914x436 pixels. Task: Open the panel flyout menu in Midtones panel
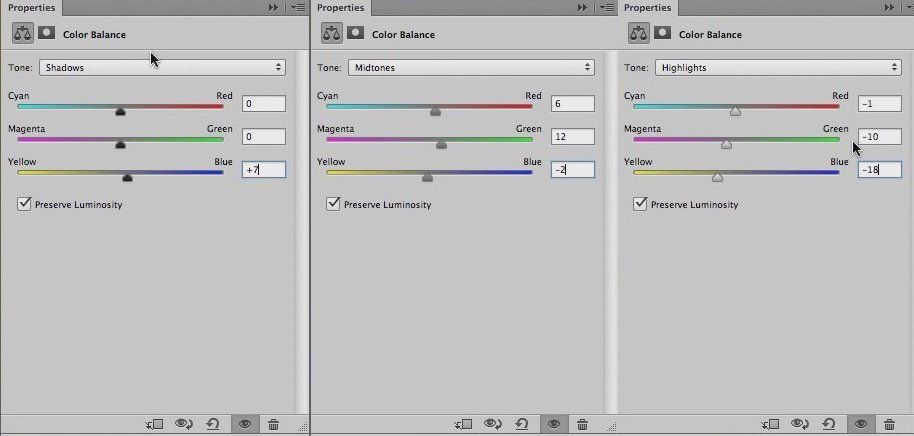[x=607, y=8]
